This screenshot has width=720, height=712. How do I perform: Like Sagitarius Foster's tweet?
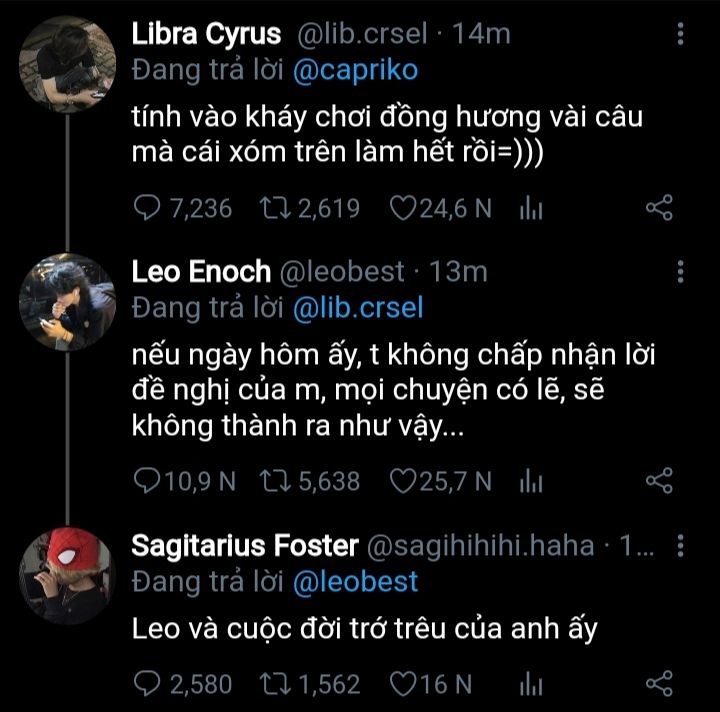pyautogui.click(x=403, y=684)
